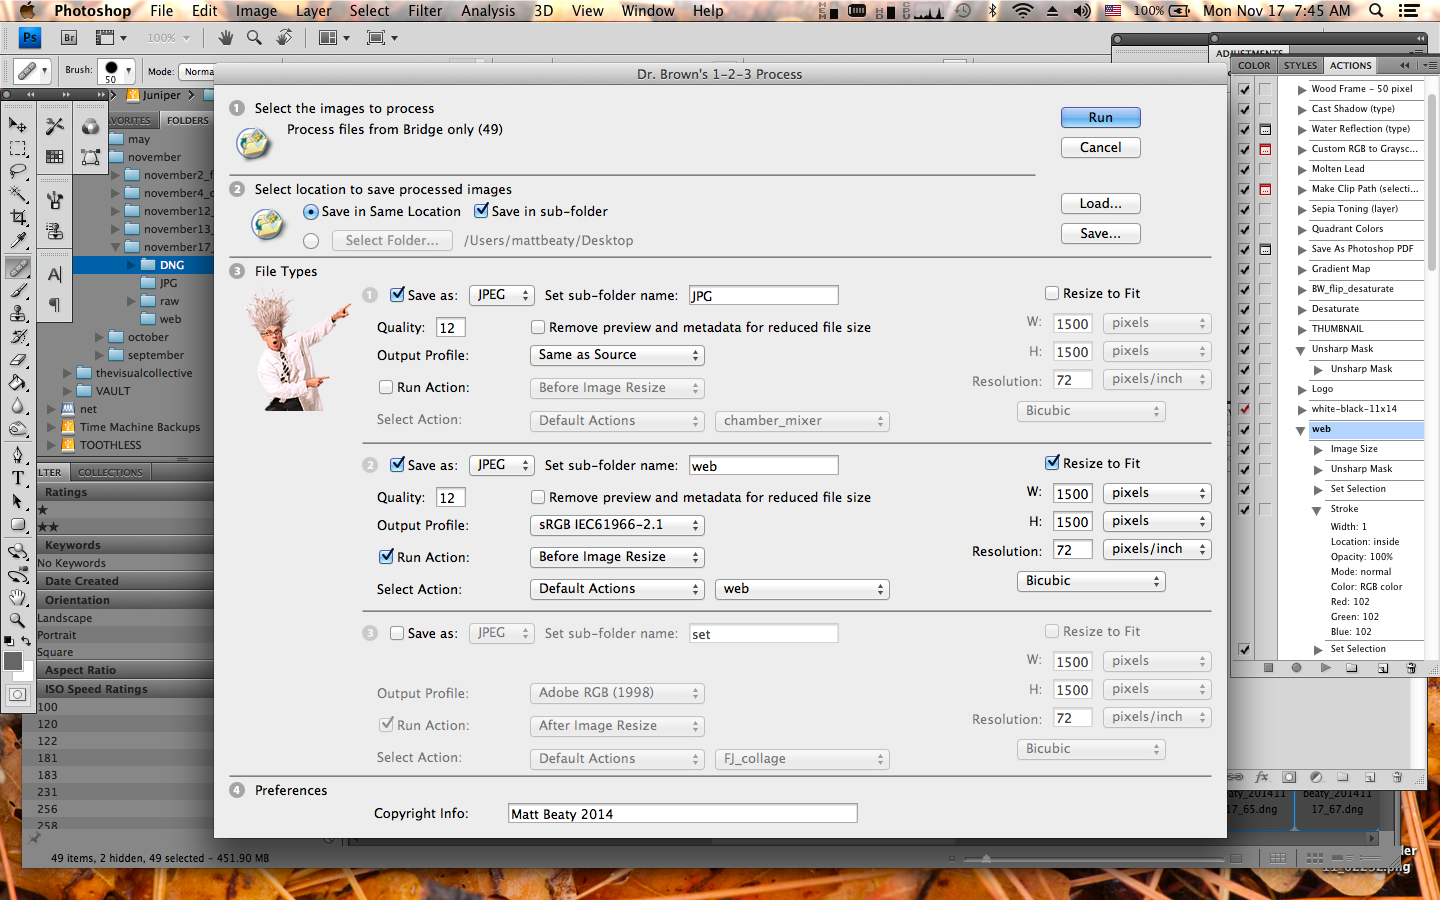1440x900 pixels.
Task: Open the Before Image Resize dropdown in web section
Action: (x=617, y=557)
